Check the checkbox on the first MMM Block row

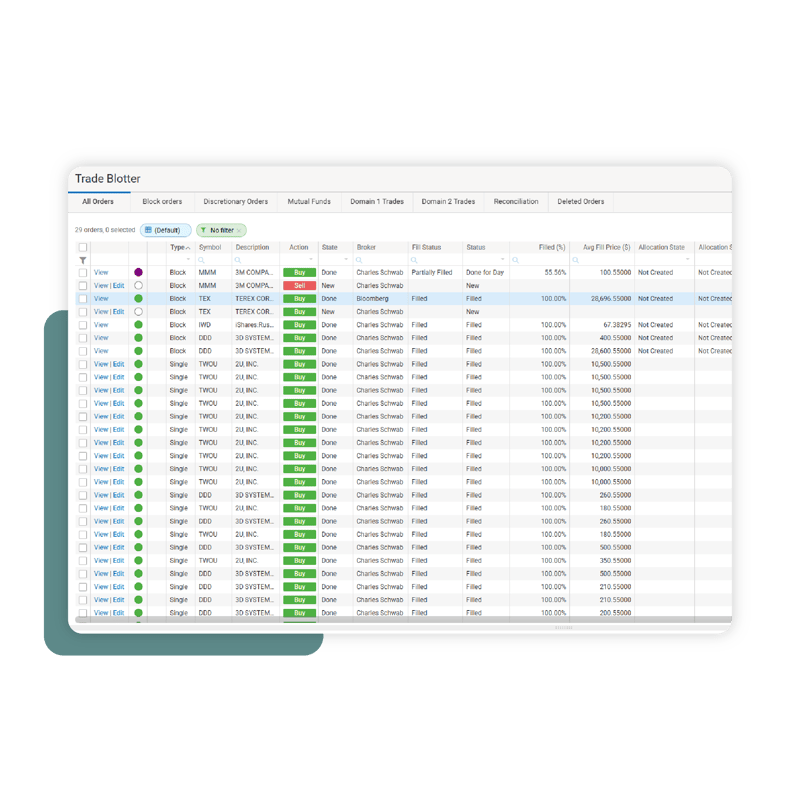pos(81,272)
